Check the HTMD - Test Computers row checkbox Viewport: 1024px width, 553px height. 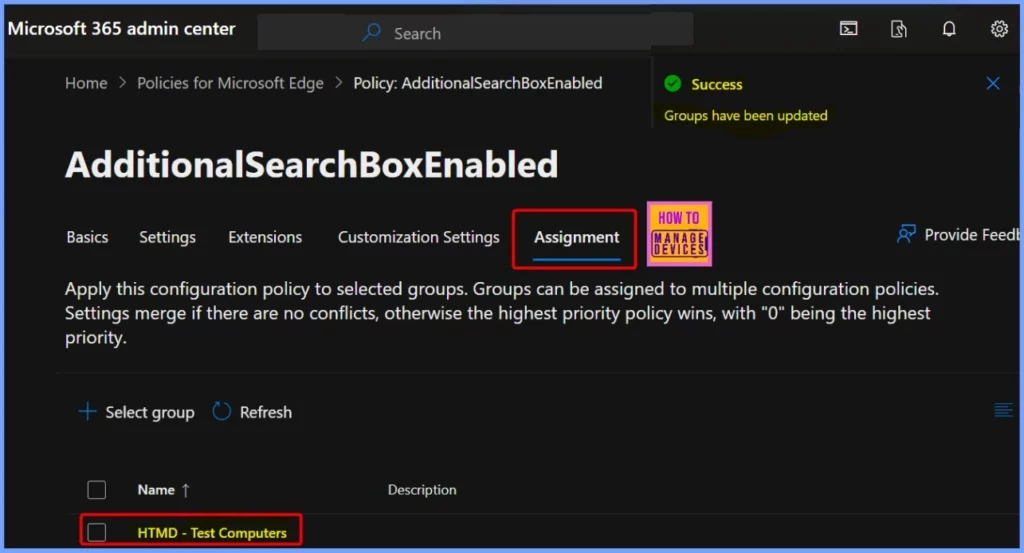point(97,532)
